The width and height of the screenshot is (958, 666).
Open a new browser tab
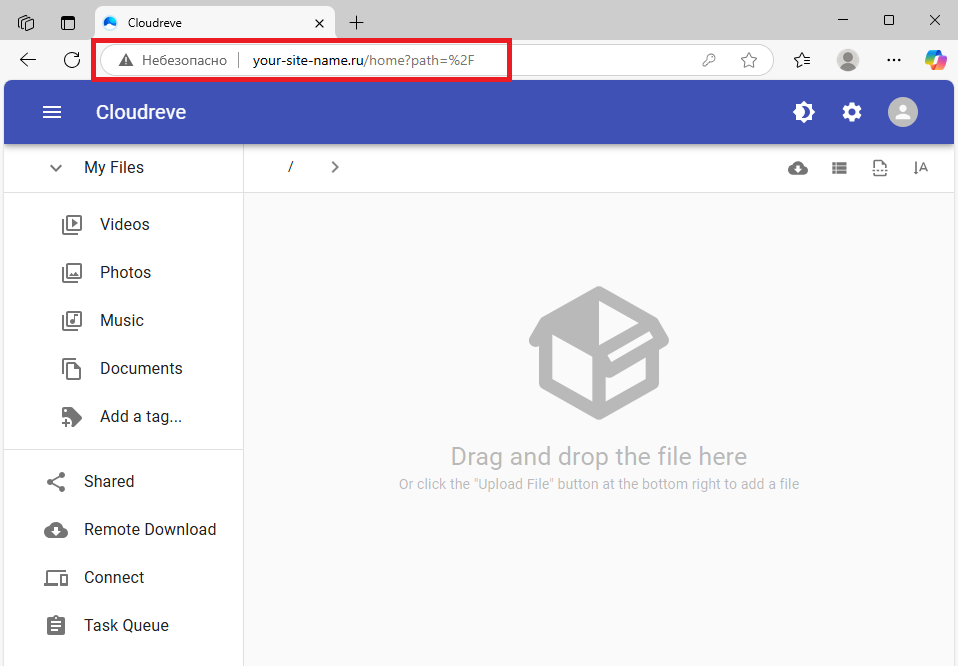click(x=356, y=23)
